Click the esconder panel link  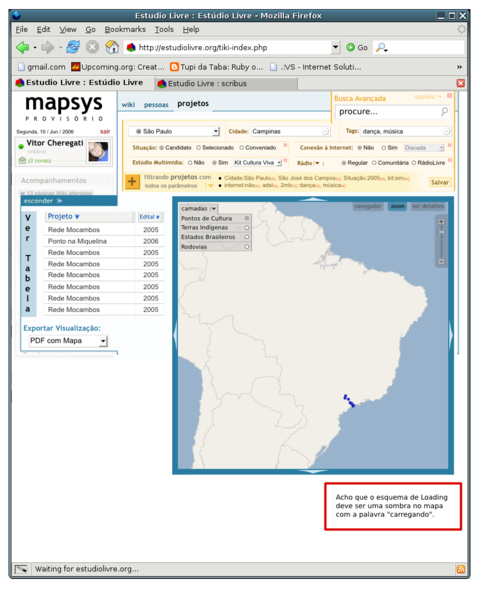point(43,201)
